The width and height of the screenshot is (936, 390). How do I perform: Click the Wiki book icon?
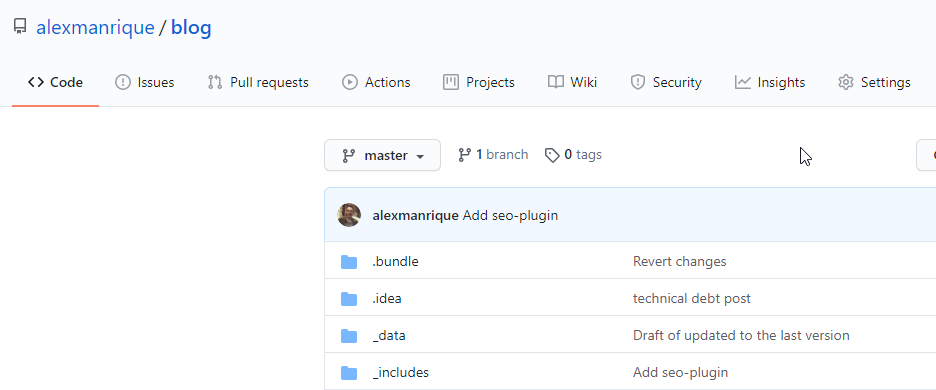[556, 82]
